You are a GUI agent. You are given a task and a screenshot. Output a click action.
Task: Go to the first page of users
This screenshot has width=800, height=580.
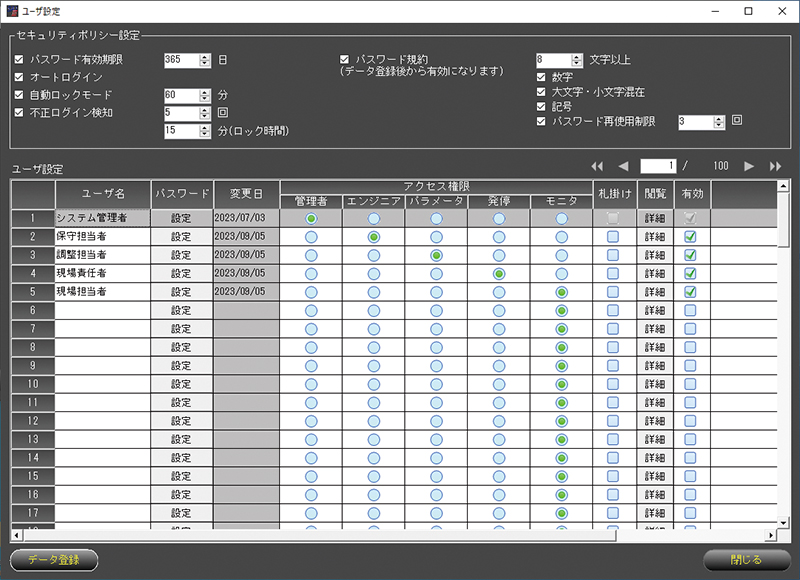(597, 166)
